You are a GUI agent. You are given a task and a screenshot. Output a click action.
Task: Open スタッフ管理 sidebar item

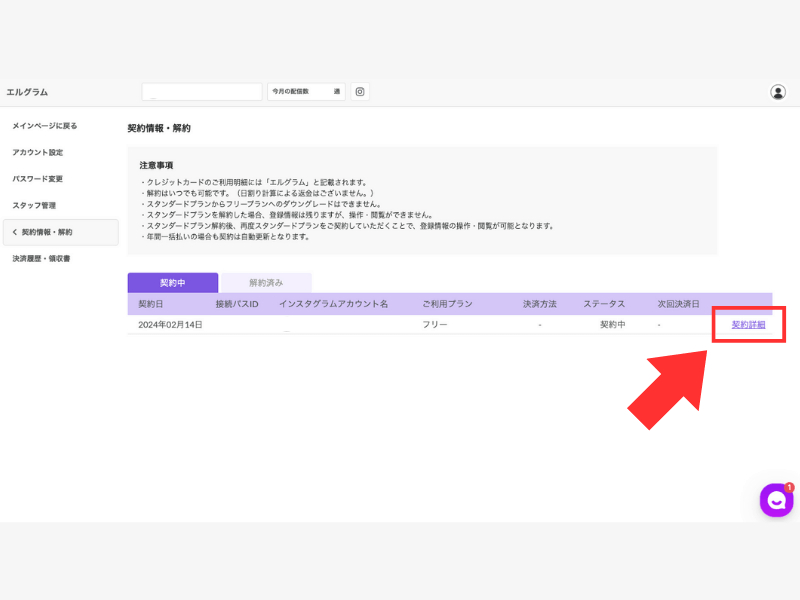[x=34, y=205]
